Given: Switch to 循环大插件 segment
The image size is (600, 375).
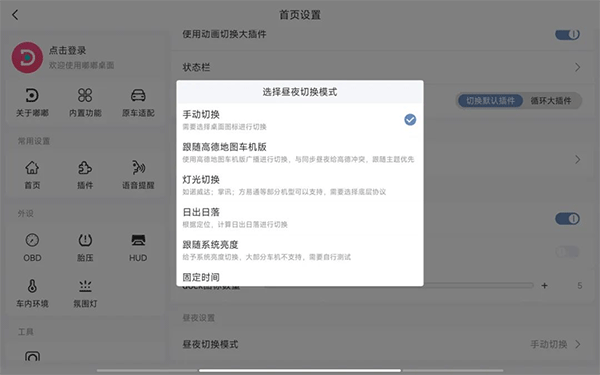Looking at the screenshot, I should (551, 101).
